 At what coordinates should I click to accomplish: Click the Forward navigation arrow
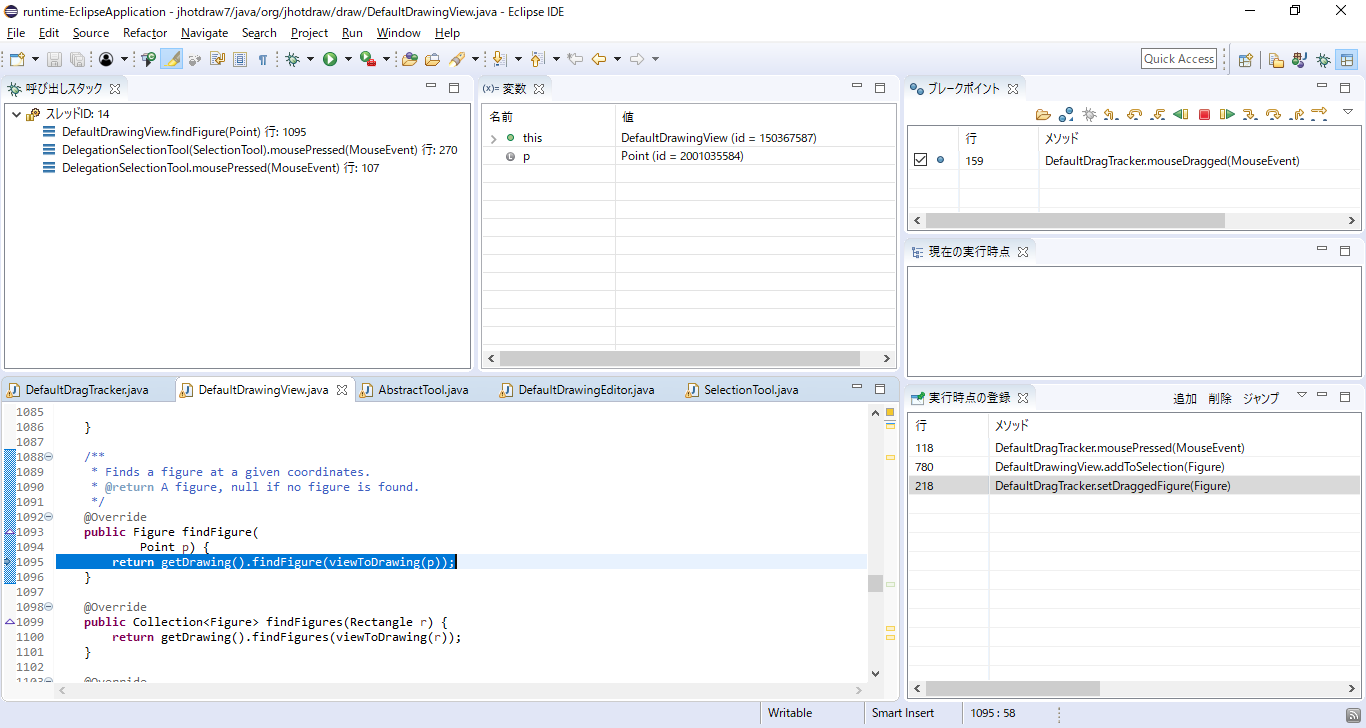636,59
